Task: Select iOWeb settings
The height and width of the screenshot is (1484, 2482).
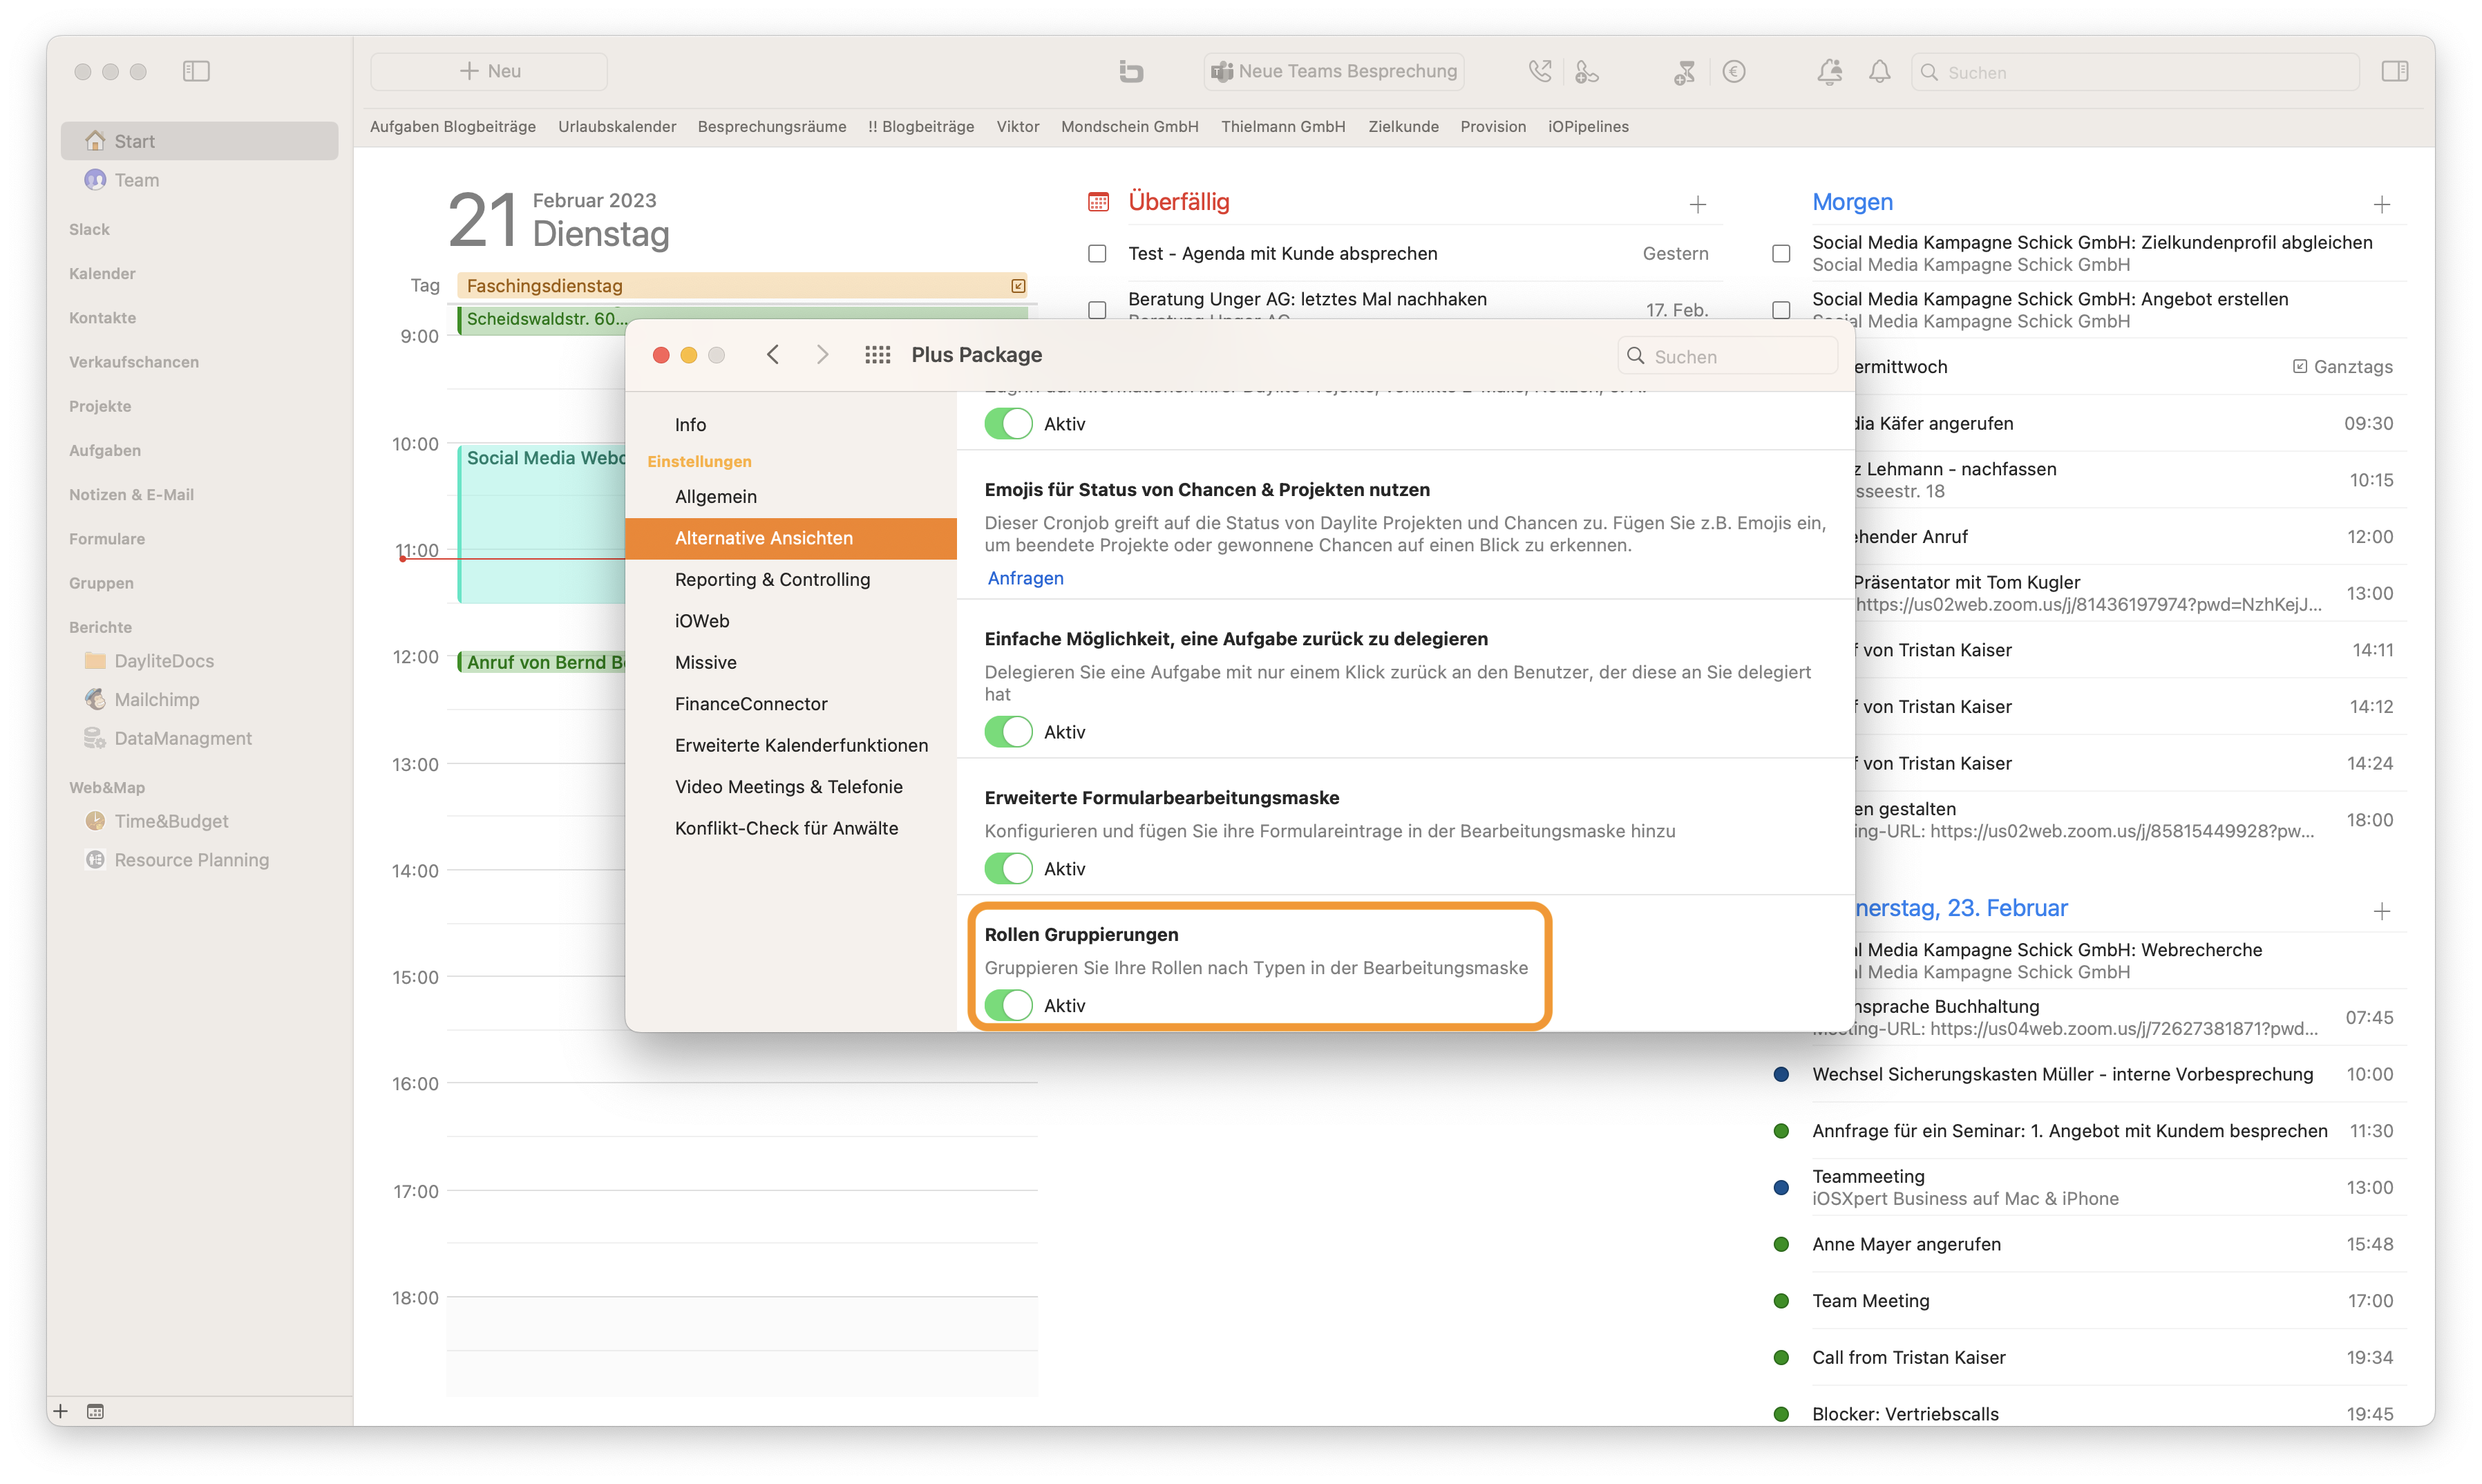Action: (x=702, y=621)
